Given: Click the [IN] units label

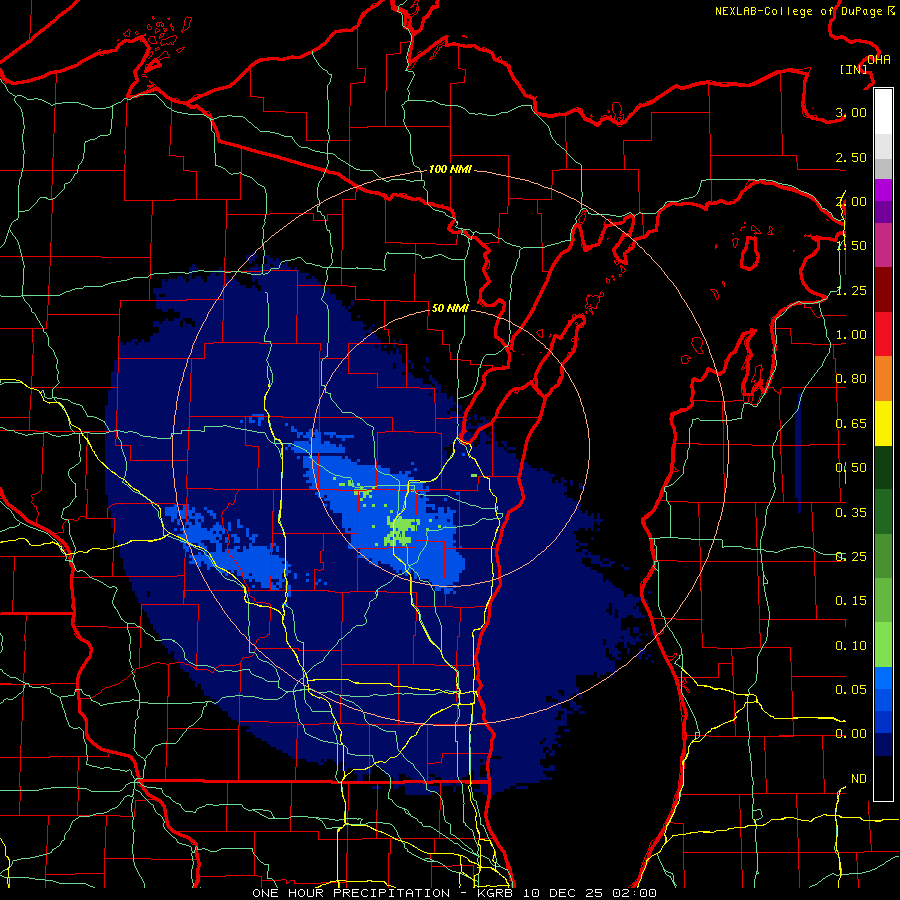Looking at the screenshot, I should click(x=853, y=69).
